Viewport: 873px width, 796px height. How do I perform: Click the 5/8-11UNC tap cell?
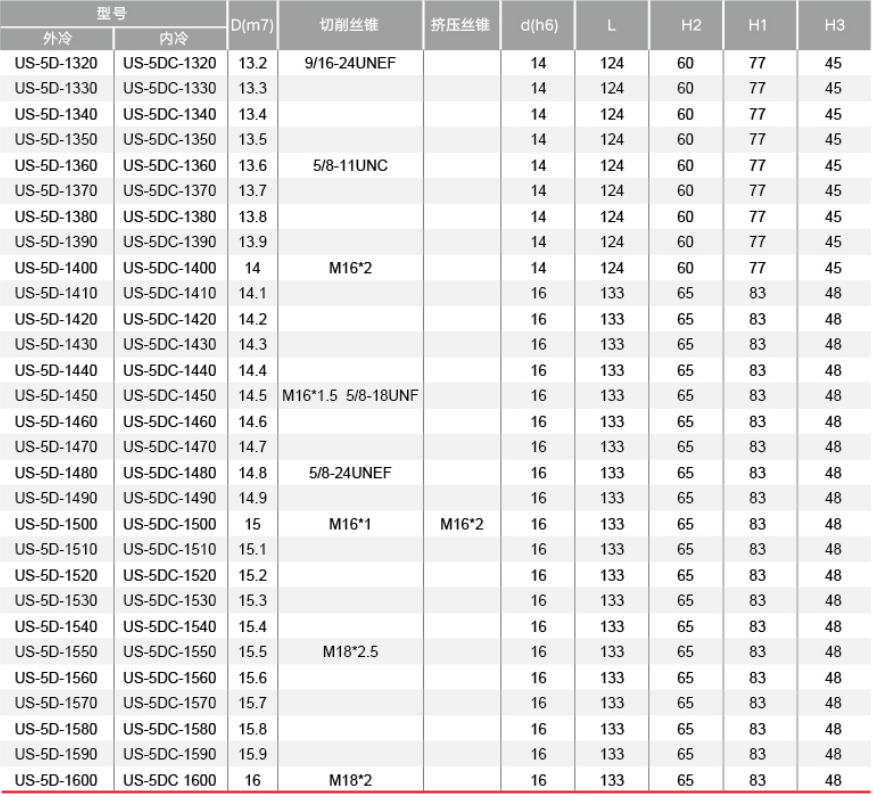pos(348,166)
